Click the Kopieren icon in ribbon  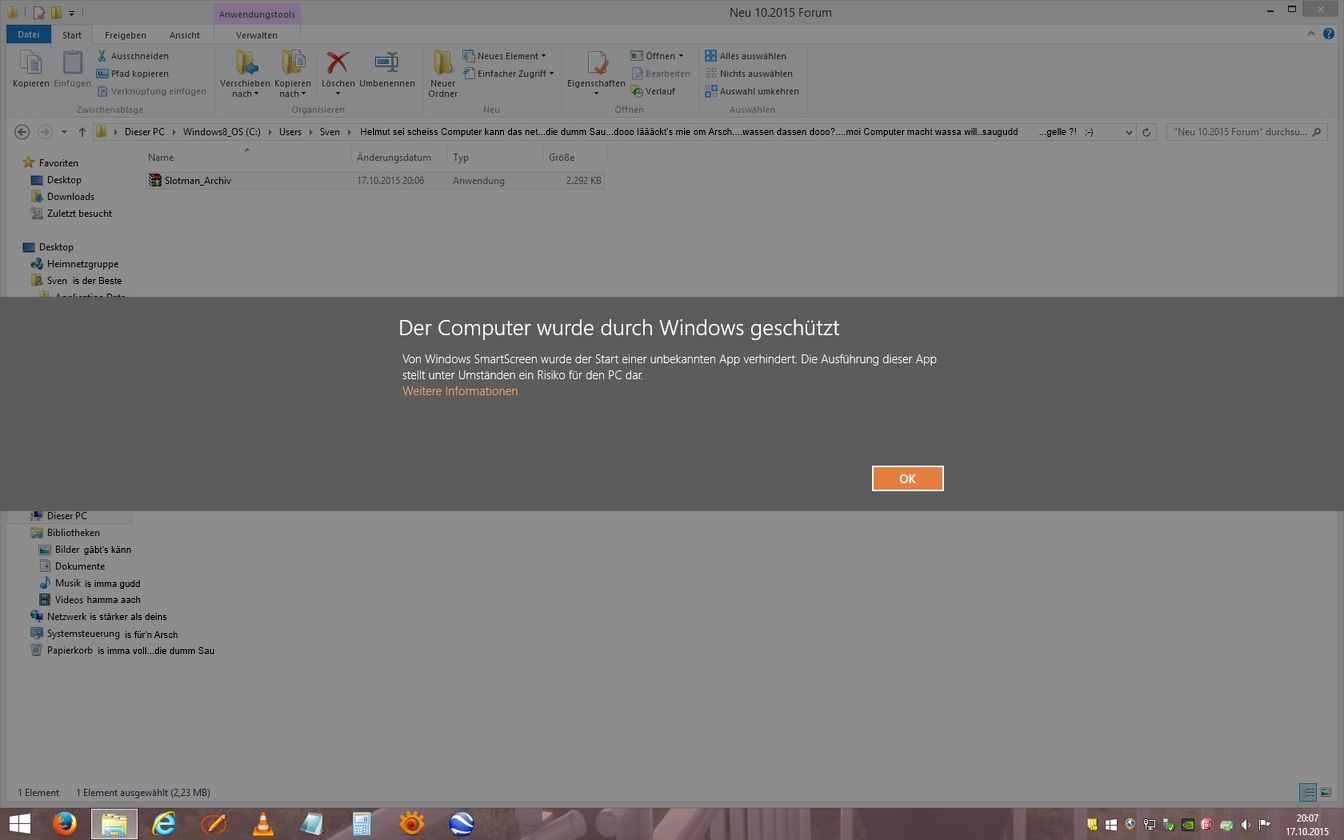[x=31, y=69]
